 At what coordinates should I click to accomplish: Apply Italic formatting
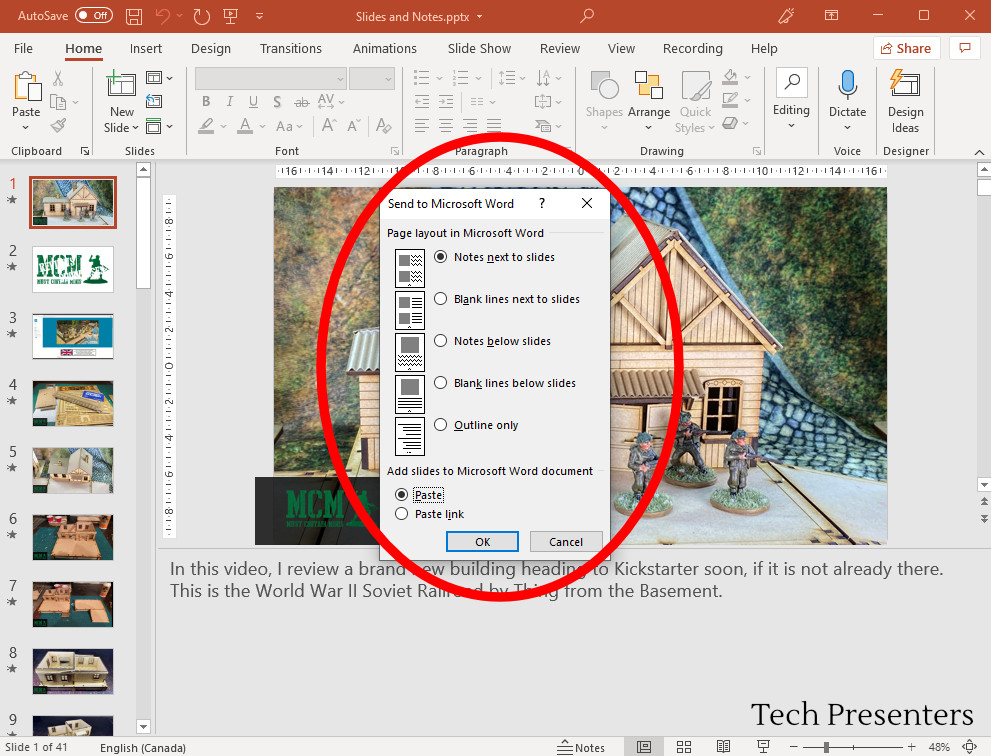[x=229, y=102]
